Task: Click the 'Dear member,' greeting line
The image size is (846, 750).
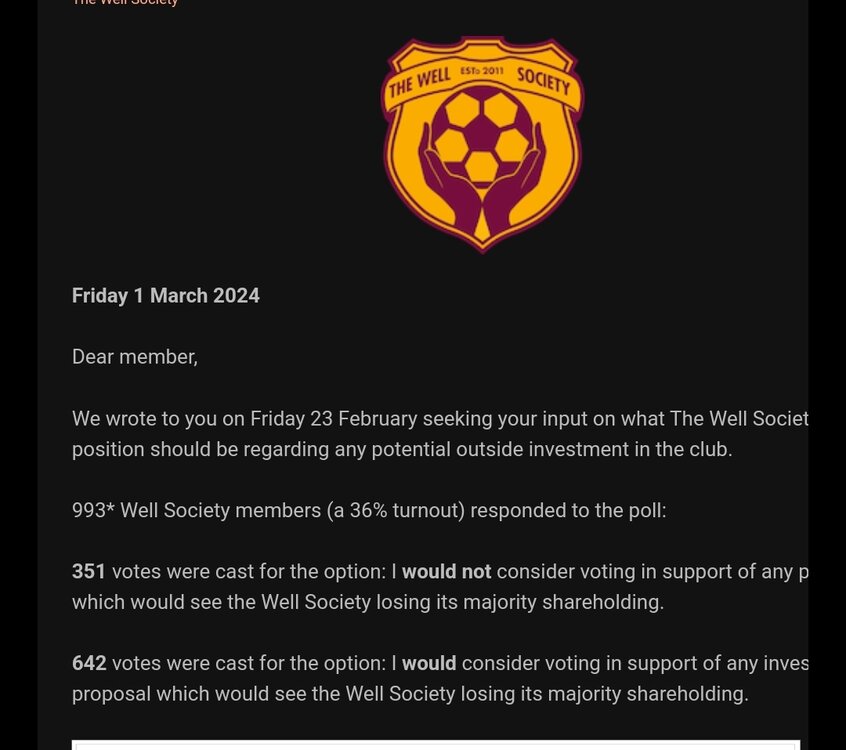Action: pos(135,357)
